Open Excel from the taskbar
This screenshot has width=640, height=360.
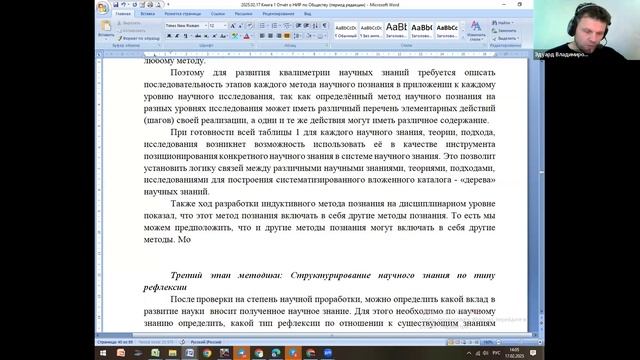click(x=155, y=353)
